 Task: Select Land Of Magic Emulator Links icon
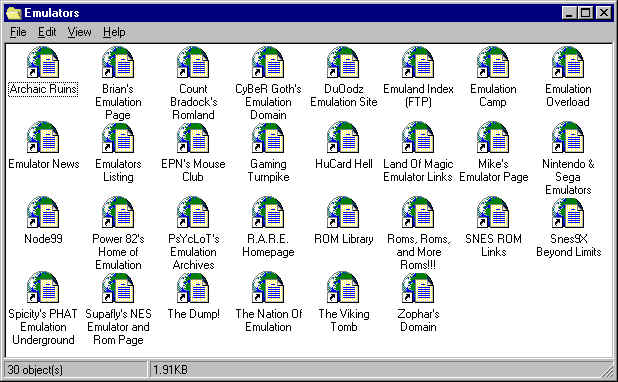tap(418, 137)
